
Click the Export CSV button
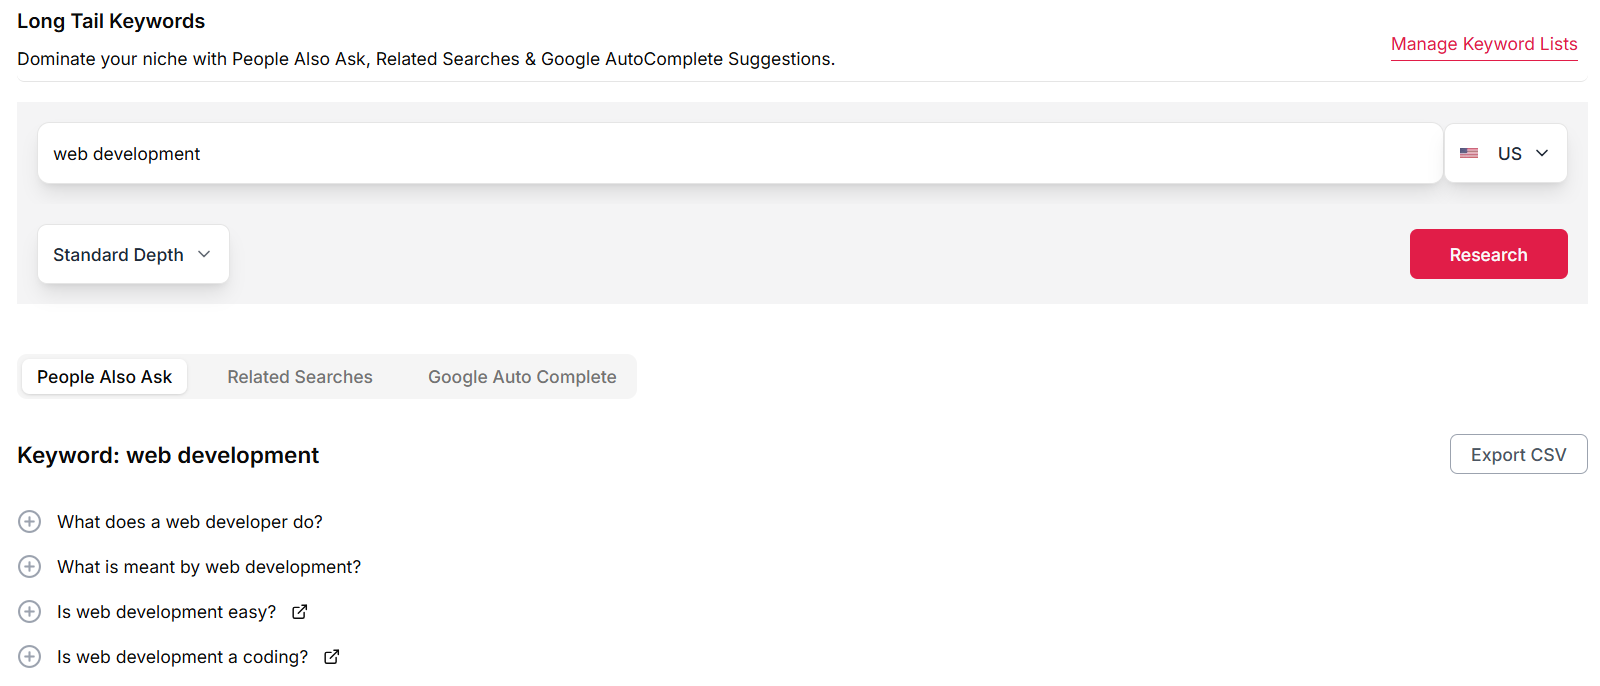(1518, 455)
